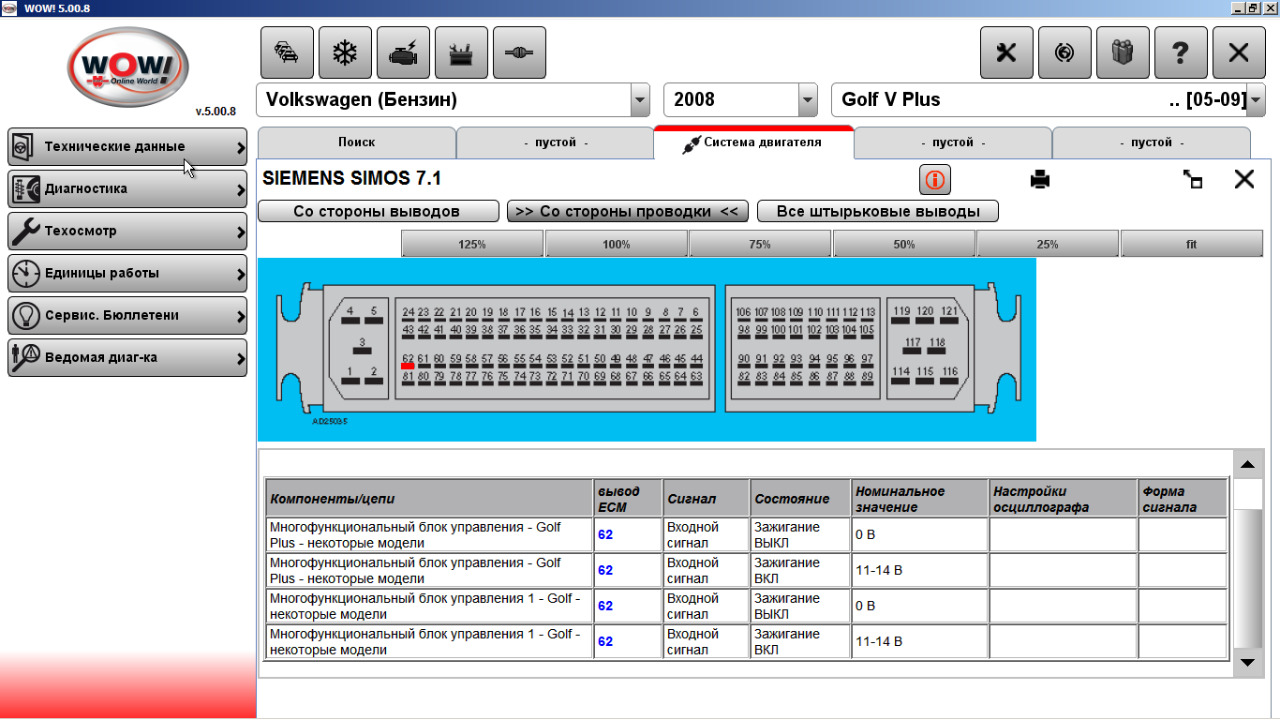Set connector zoom to 75%
This screenshot has height=720, width=1280.
pos(760,244)
